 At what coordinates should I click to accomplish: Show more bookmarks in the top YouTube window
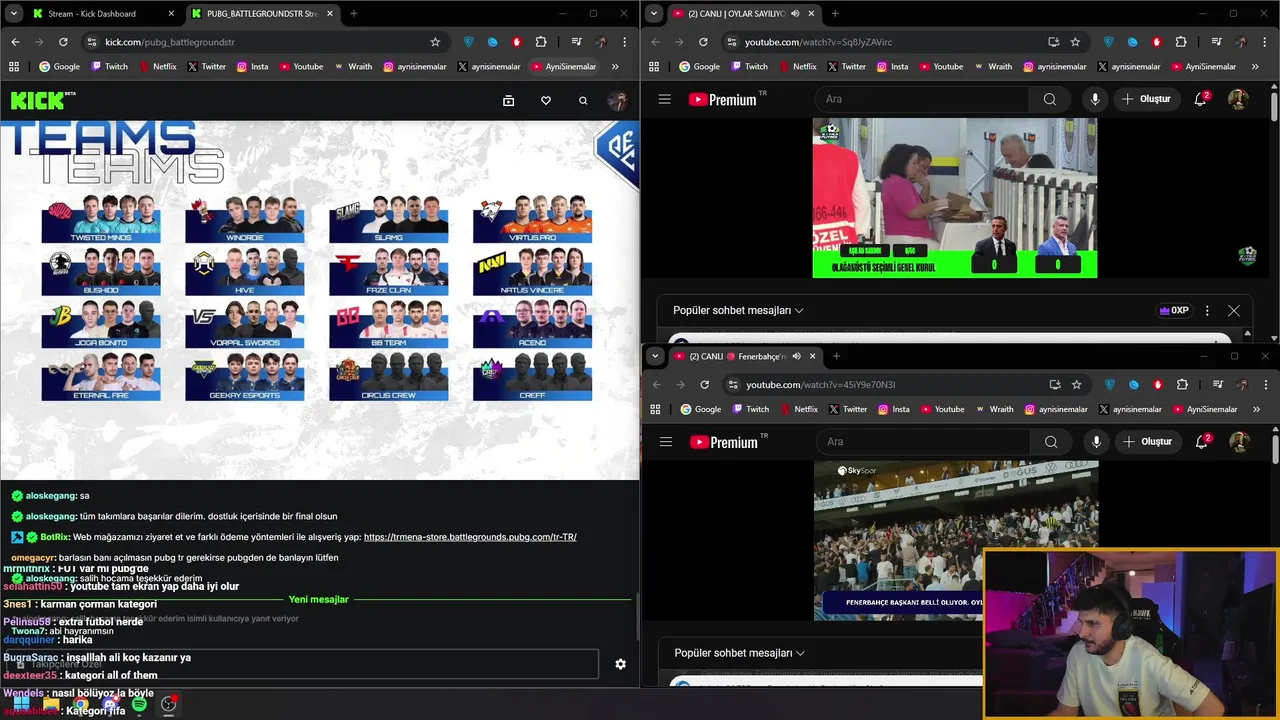(1254, 67)
